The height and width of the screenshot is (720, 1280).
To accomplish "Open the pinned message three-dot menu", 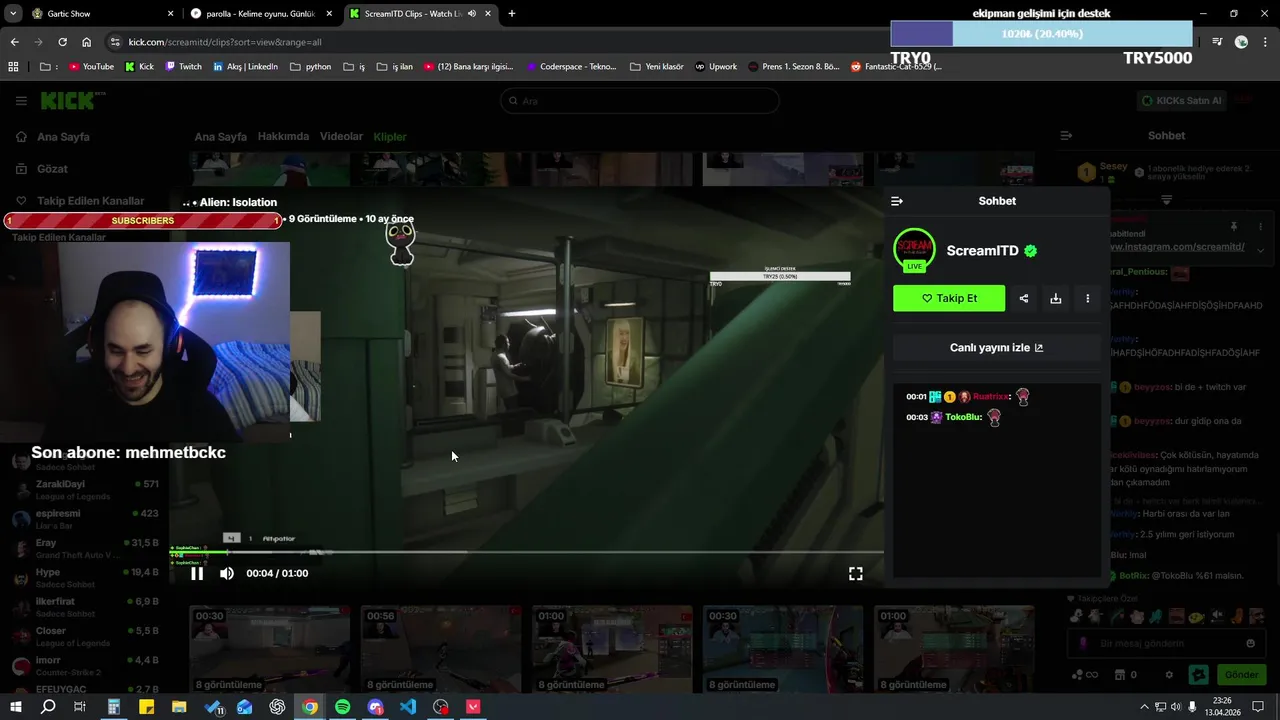I will (1259, 227).
